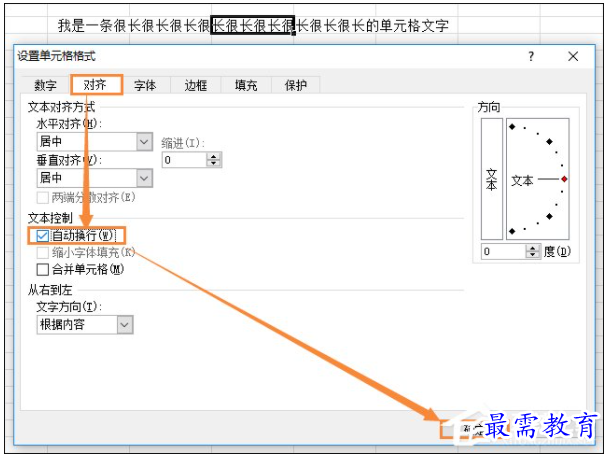Open the 边框 tab

tap(196, 85)
